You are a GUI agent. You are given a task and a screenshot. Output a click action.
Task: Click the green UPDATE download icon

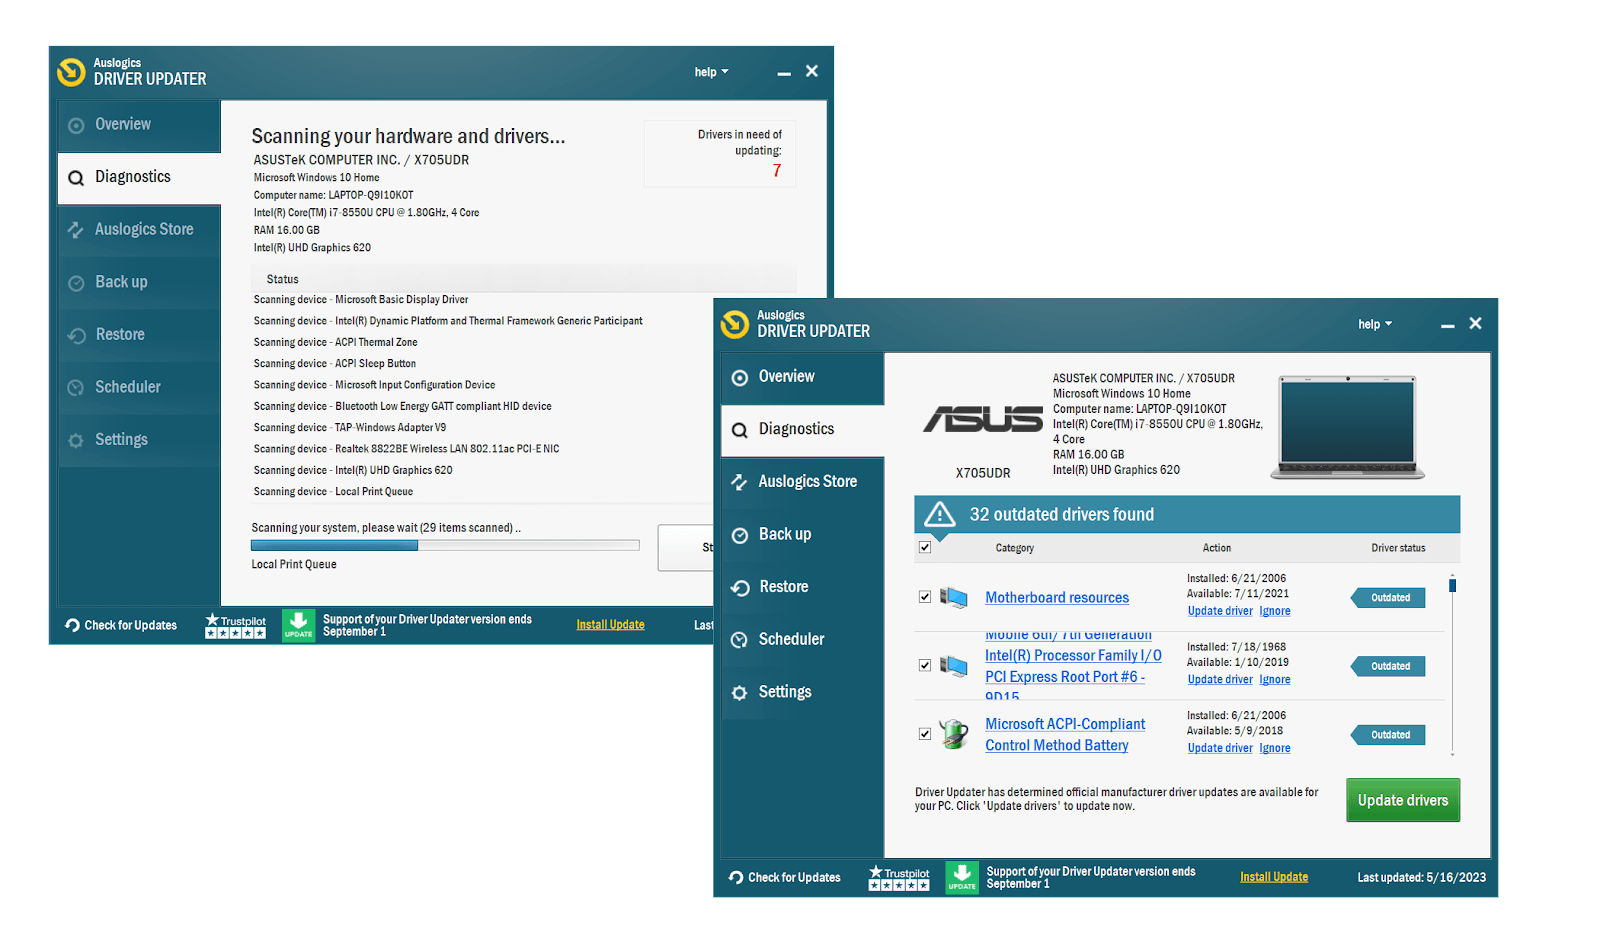tap(961, 877)
